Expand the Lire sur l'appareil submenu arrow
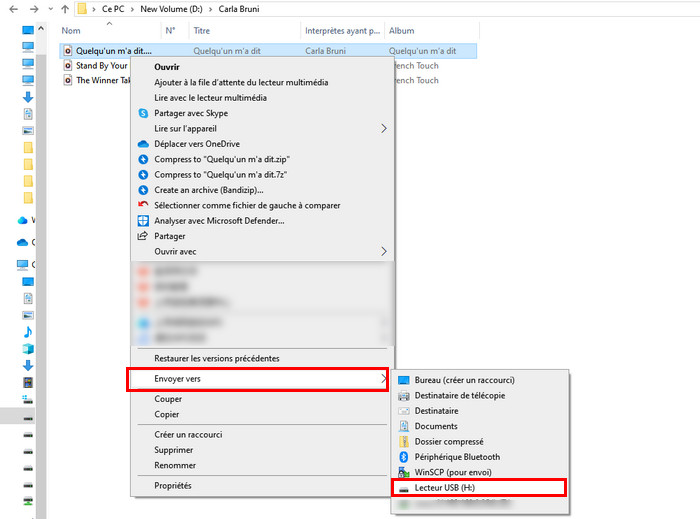The width and height of the screenshot is (700, 519). [383, 129]
